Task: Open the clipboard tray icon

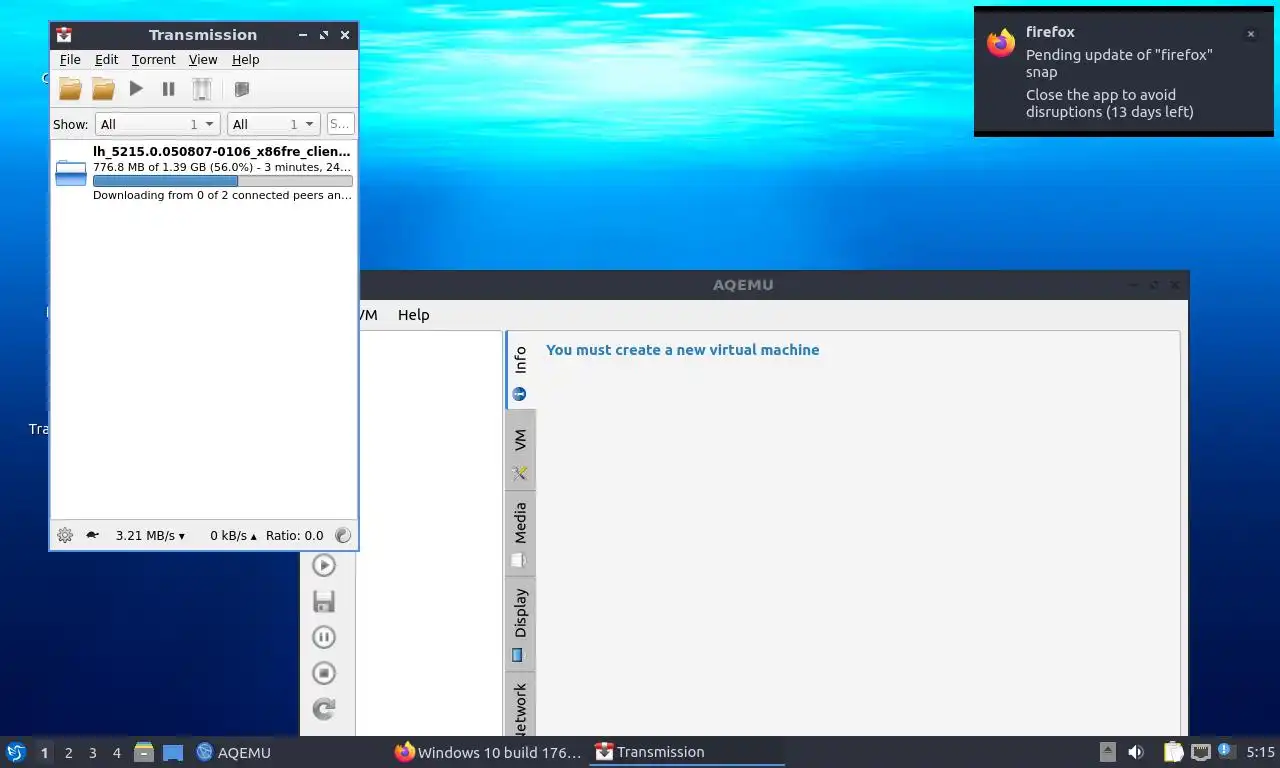Action: click(x=1173, y=752)
